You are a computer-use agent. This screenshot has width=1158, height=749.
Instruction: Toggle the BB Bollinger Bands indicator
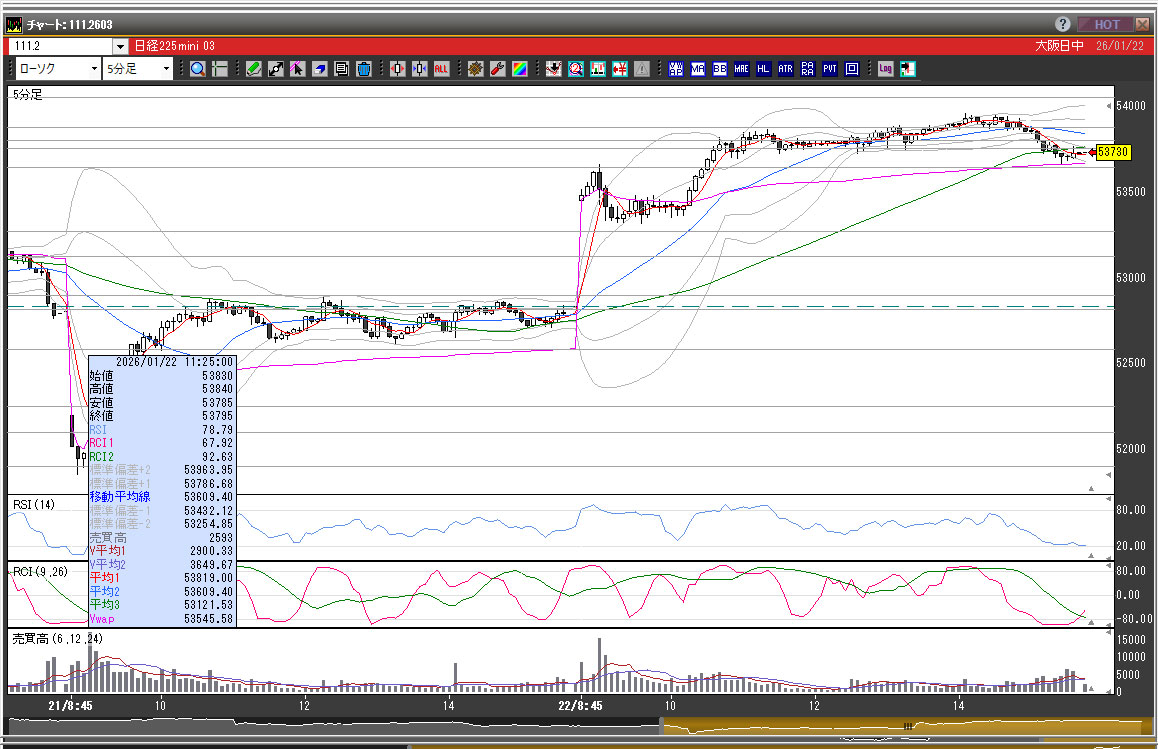click(719, 69)
